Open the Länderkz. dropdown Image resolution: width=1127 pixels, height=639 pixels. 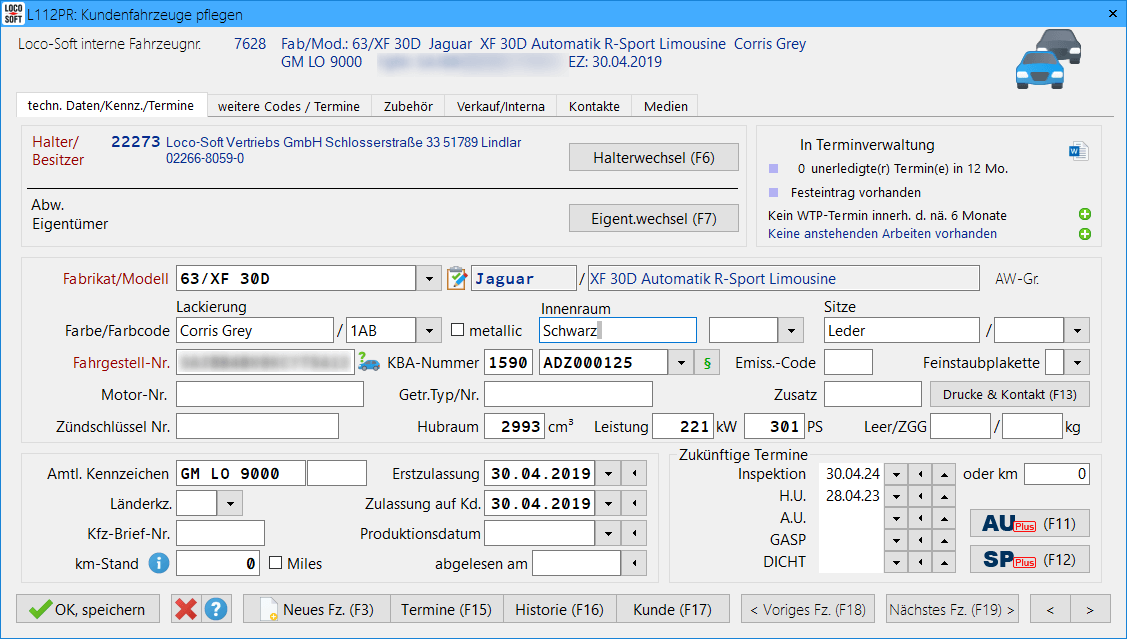[229, 502]
